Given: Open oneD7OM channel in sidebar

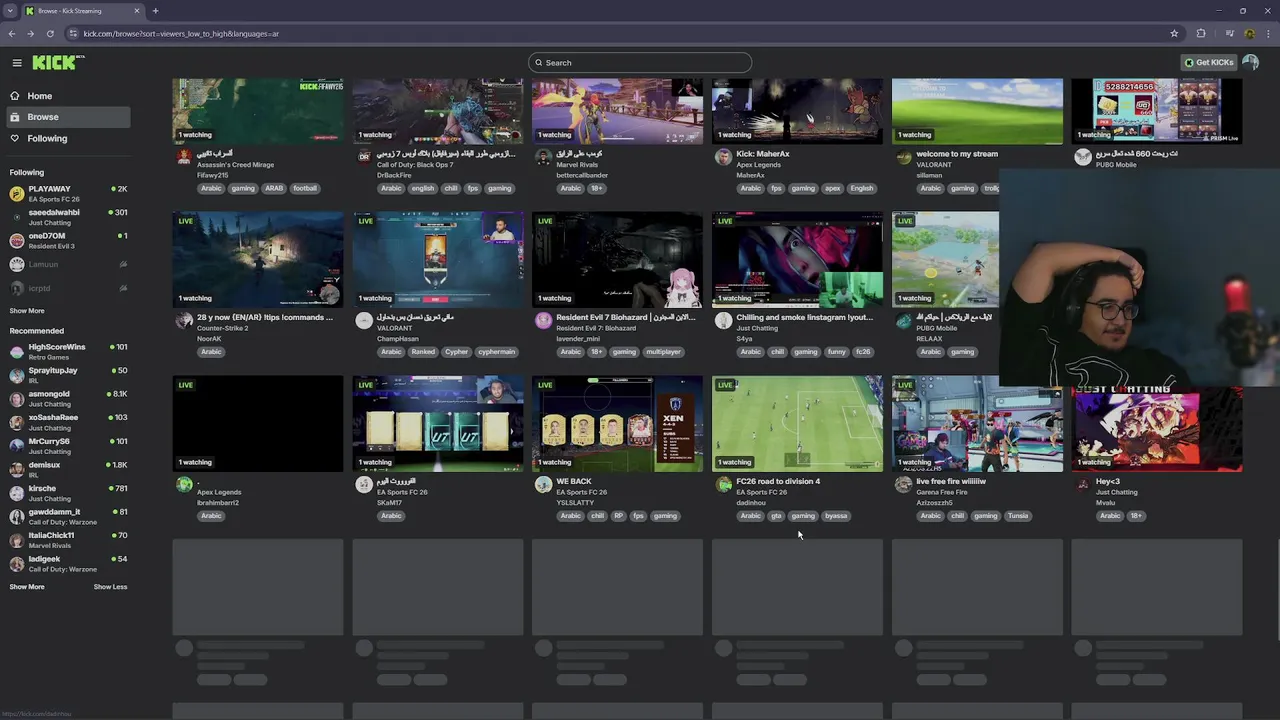Looking at the screenshot, I should (x=68, y=241).
